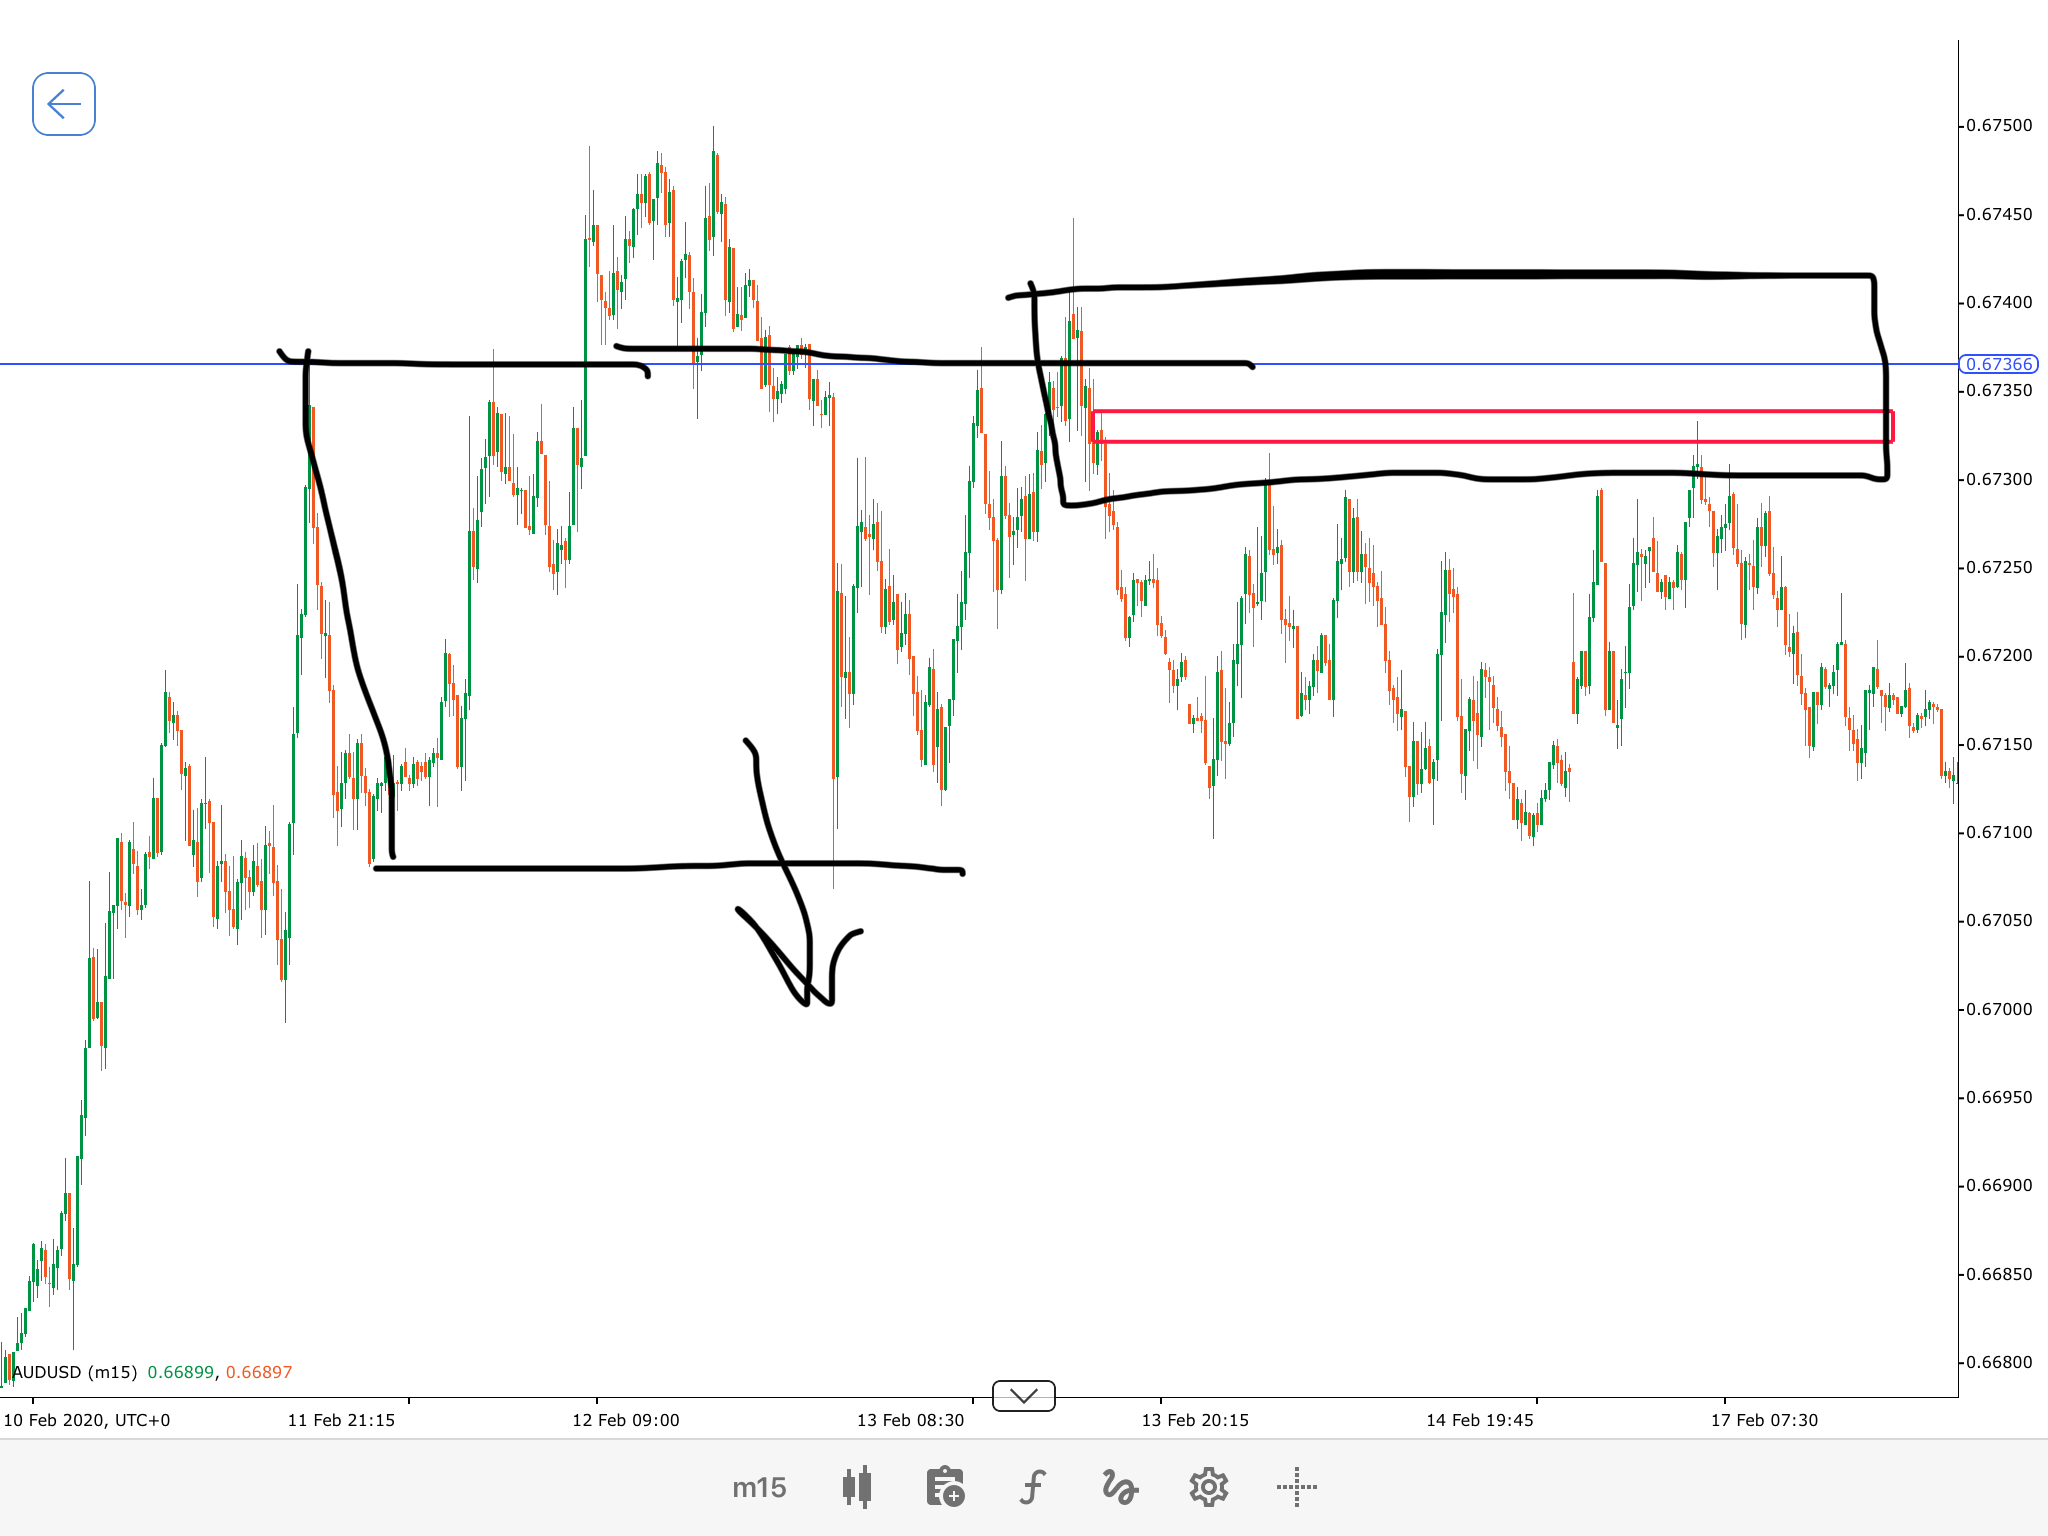This screenshot has width=2048, height=1536.
Task: Click the 0.66800 price axis label
Action: click(x=1999, y=1362)
